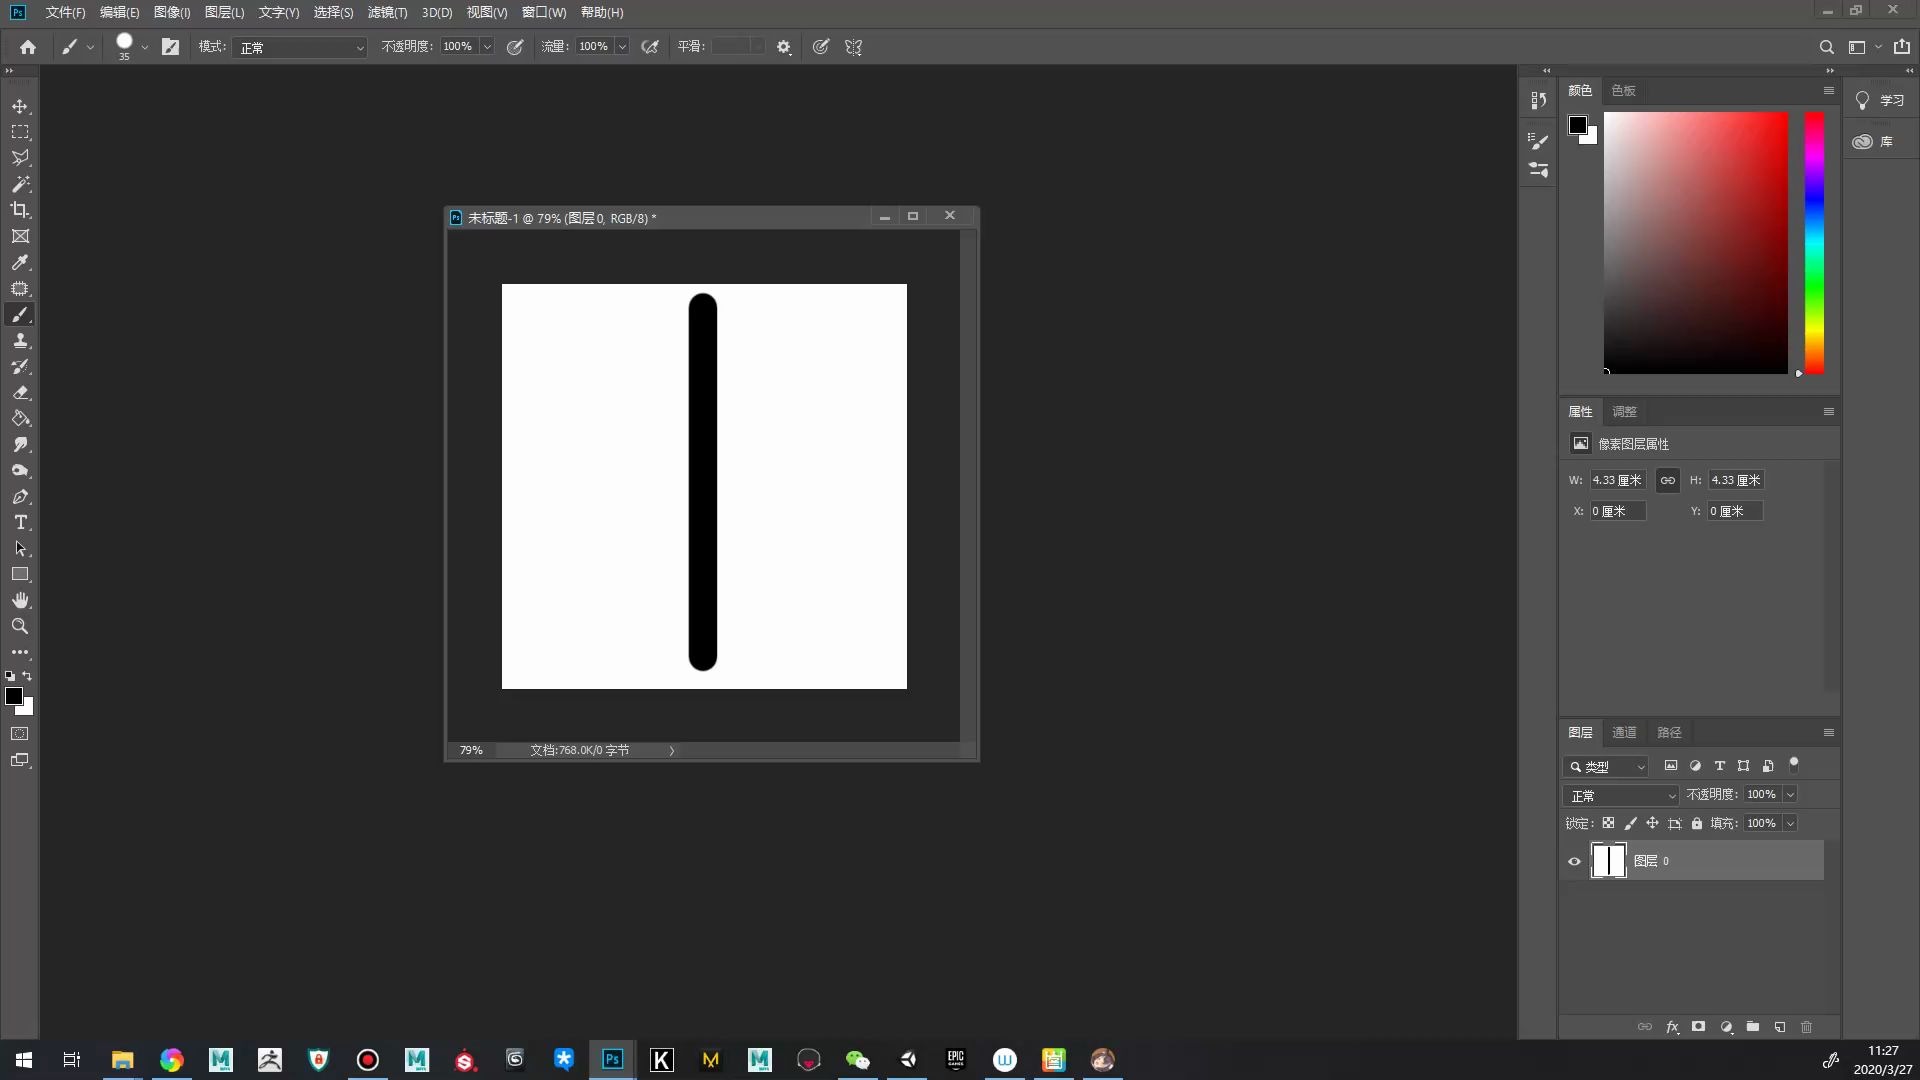The width and height of the screenshot is (1920, 1080).
Task: Toggle the lock all layer button
Action: [x=1697, y=823]
